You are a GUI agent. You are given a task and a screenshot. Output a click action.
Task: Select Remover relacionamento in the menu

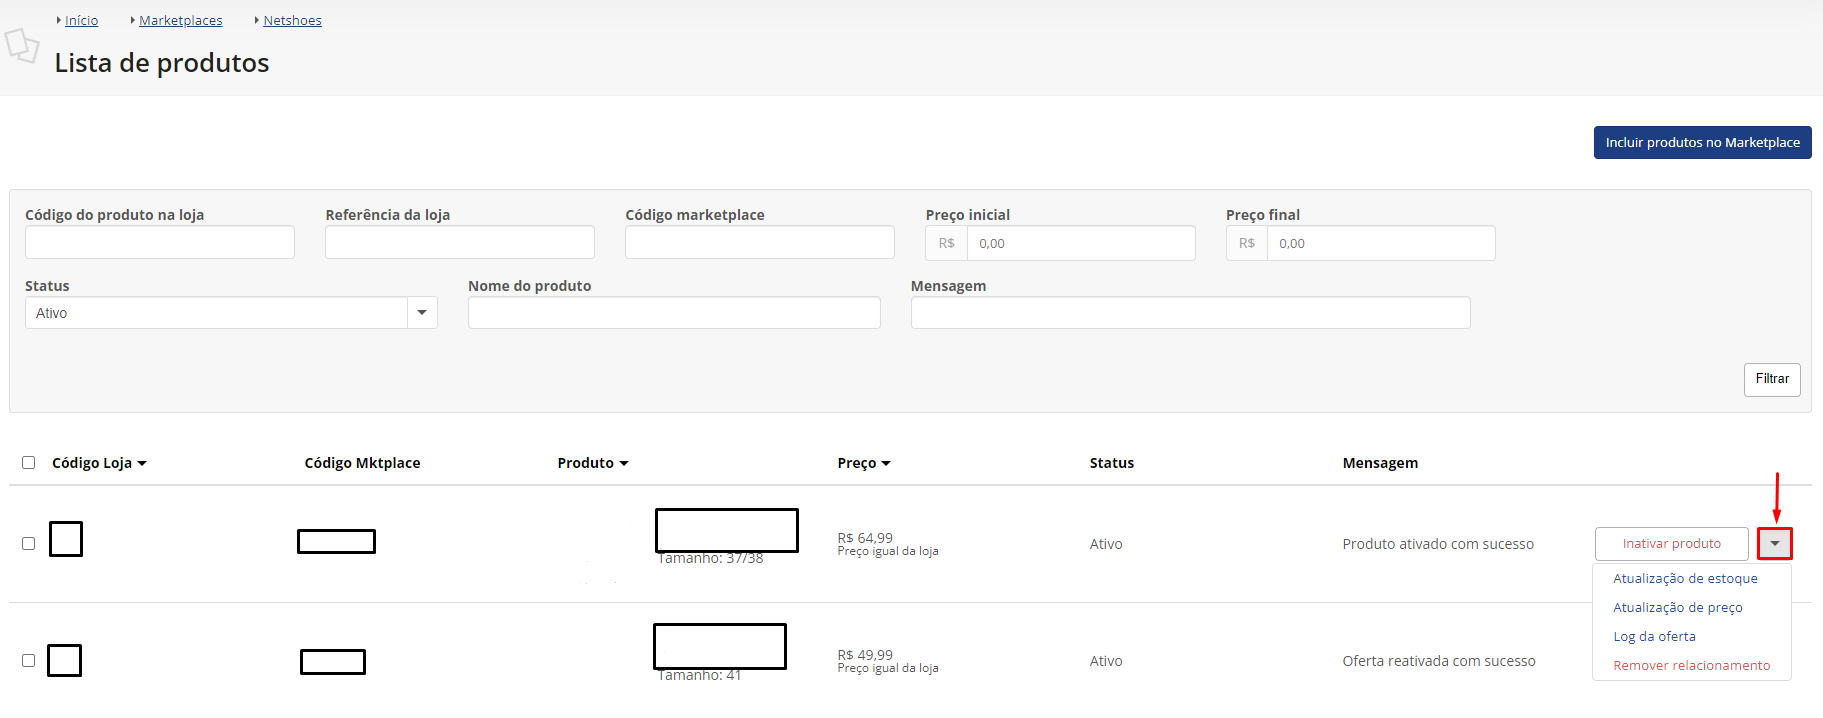(1691, 666)
